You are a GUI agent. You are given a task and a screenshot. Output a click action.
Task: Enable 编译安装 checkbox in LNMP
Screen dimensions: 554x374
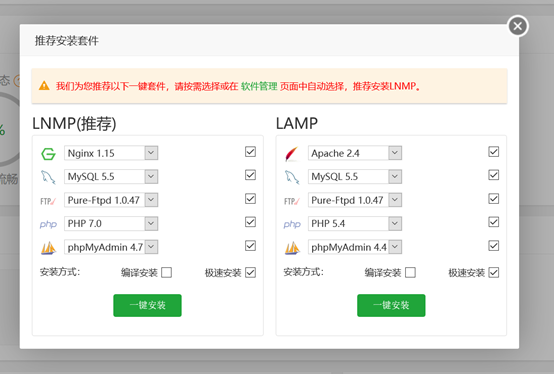coord(166,273)
